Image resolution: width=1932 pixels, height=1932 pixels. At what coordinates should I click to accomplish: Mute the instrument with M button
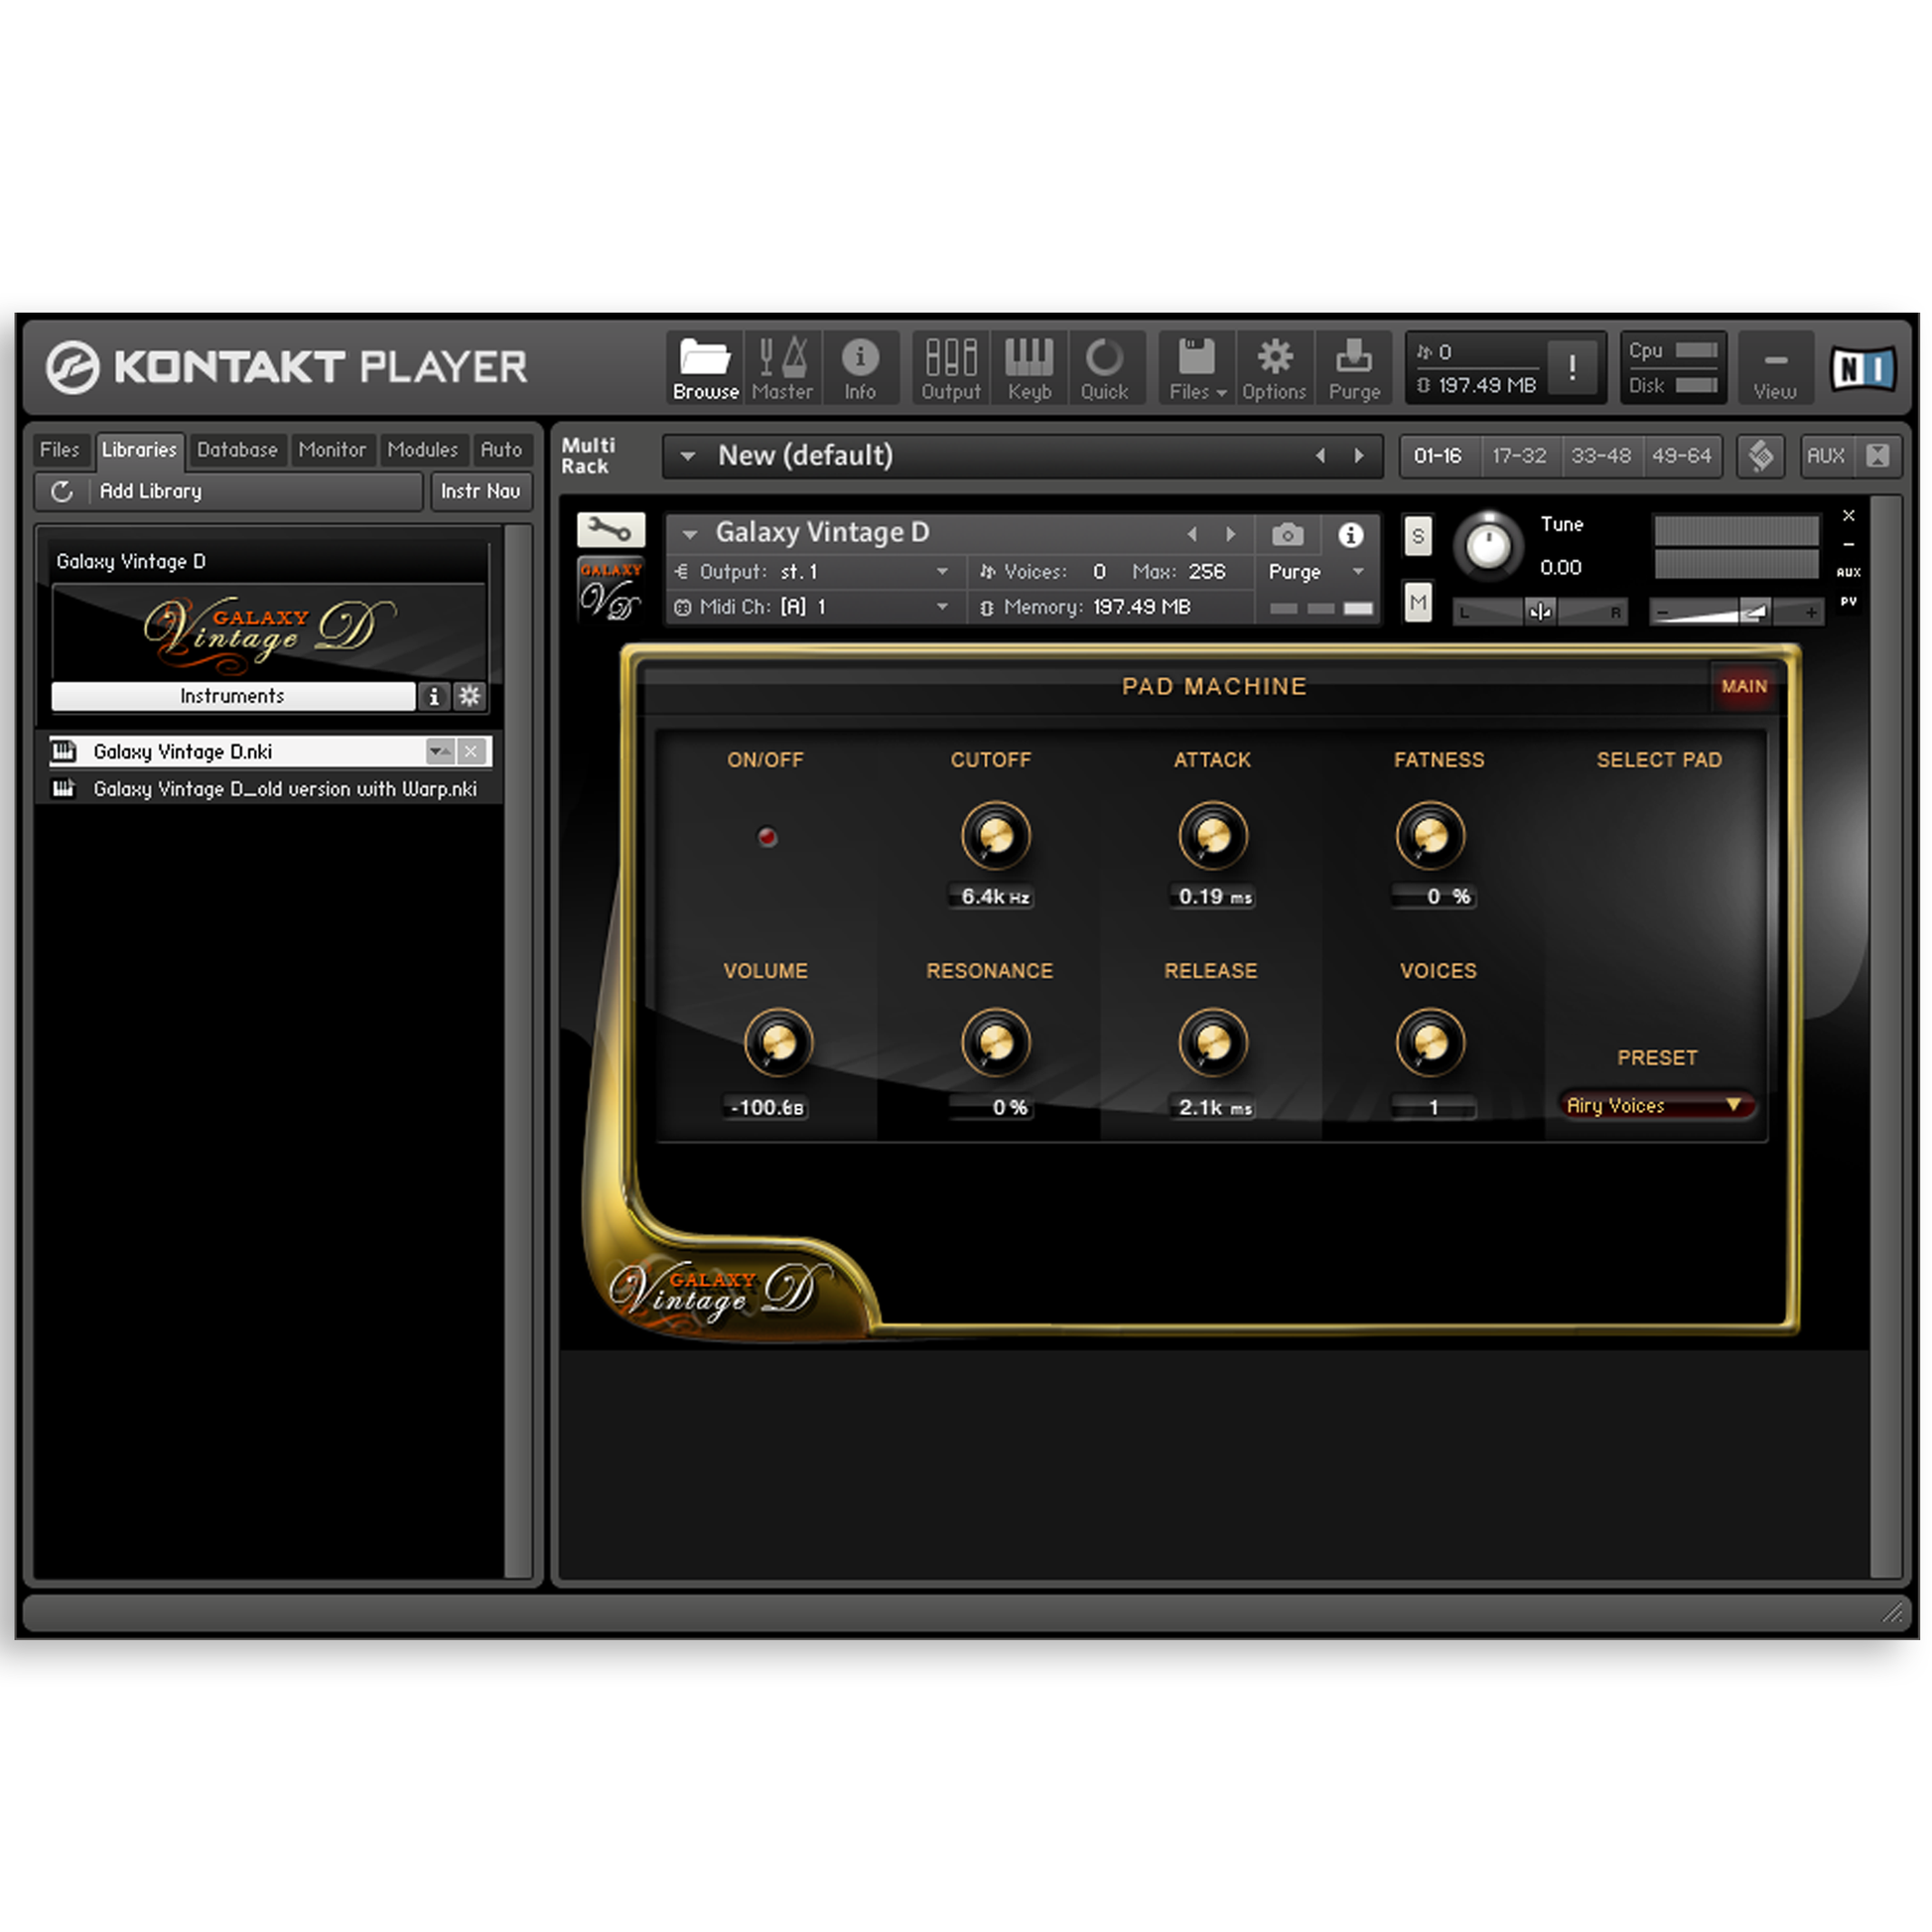[x=1417, y=602]
